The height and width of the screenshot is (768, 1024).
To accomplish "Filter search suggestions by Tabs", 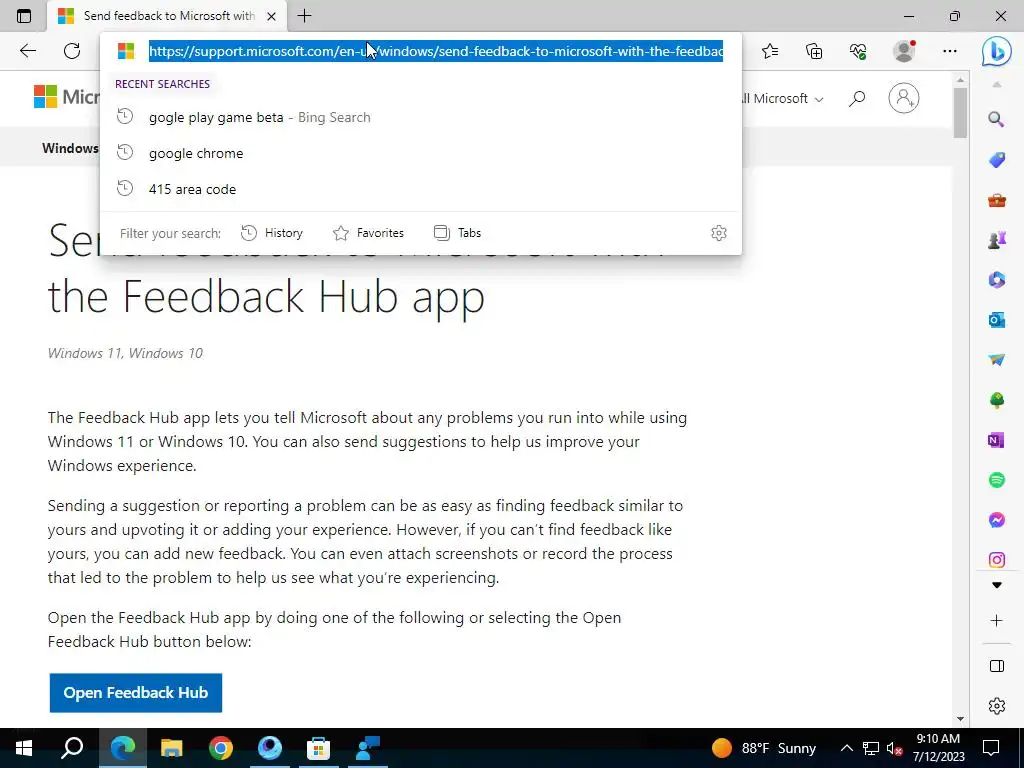I will point(457,233).
